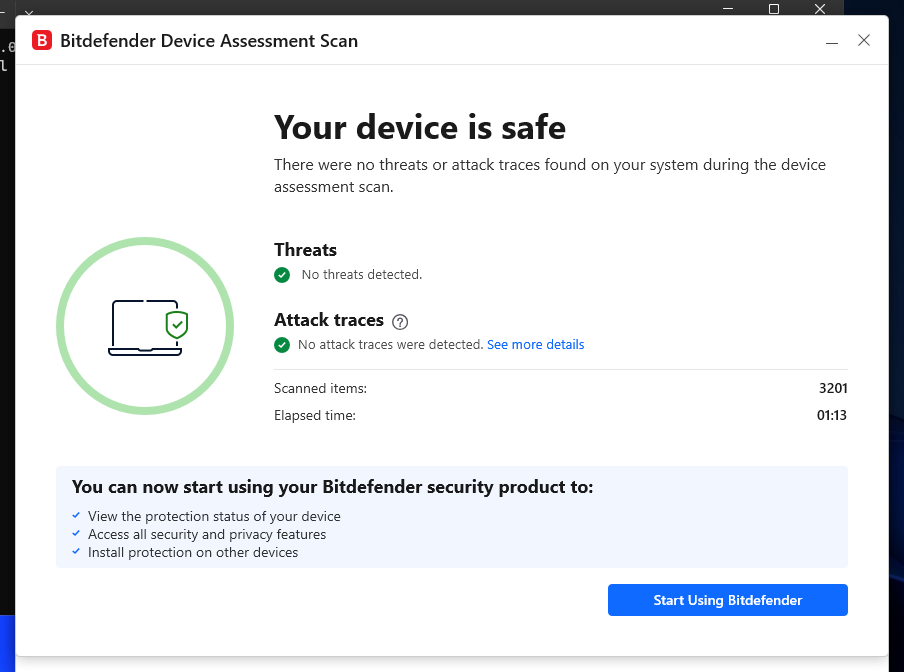Click the blue check beside privacy features item
904x672 pixels.
76,534
